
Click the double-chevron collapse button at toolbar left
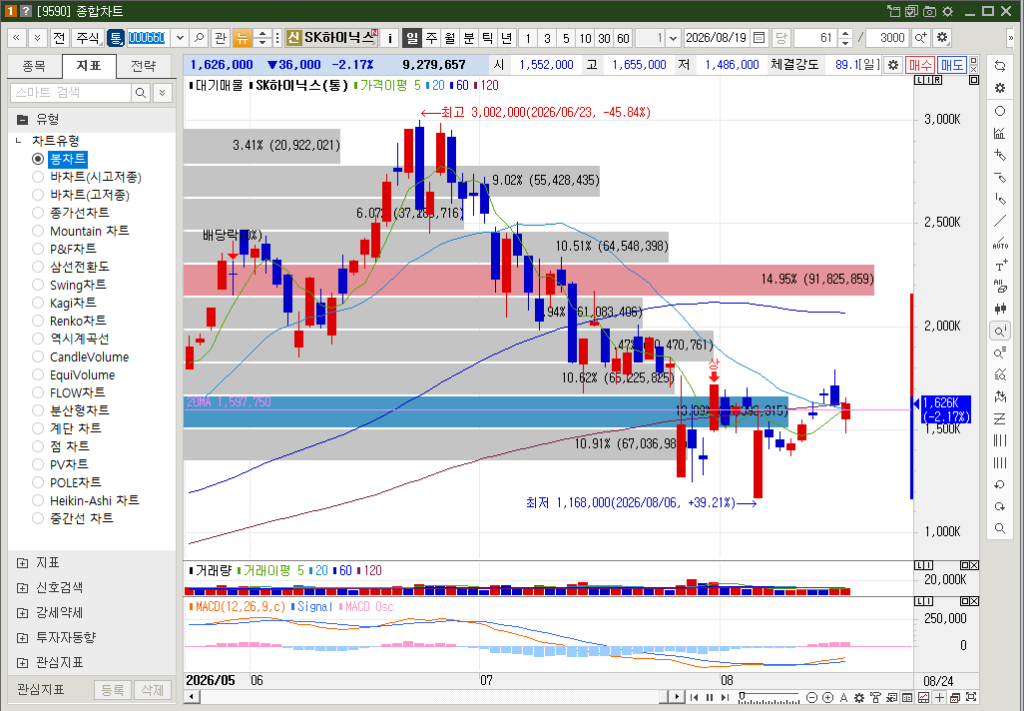point(16,38)
